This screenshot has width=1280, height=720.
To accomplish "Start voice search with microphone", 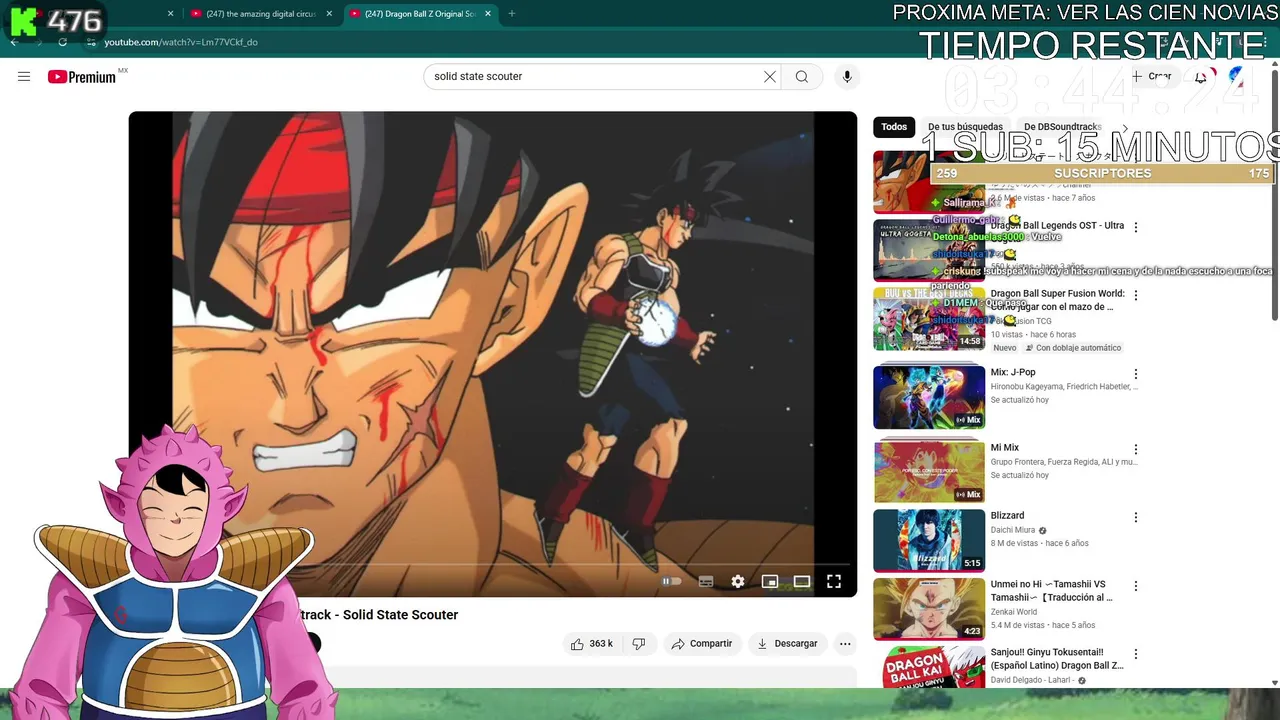I will [x=847, y=77].
